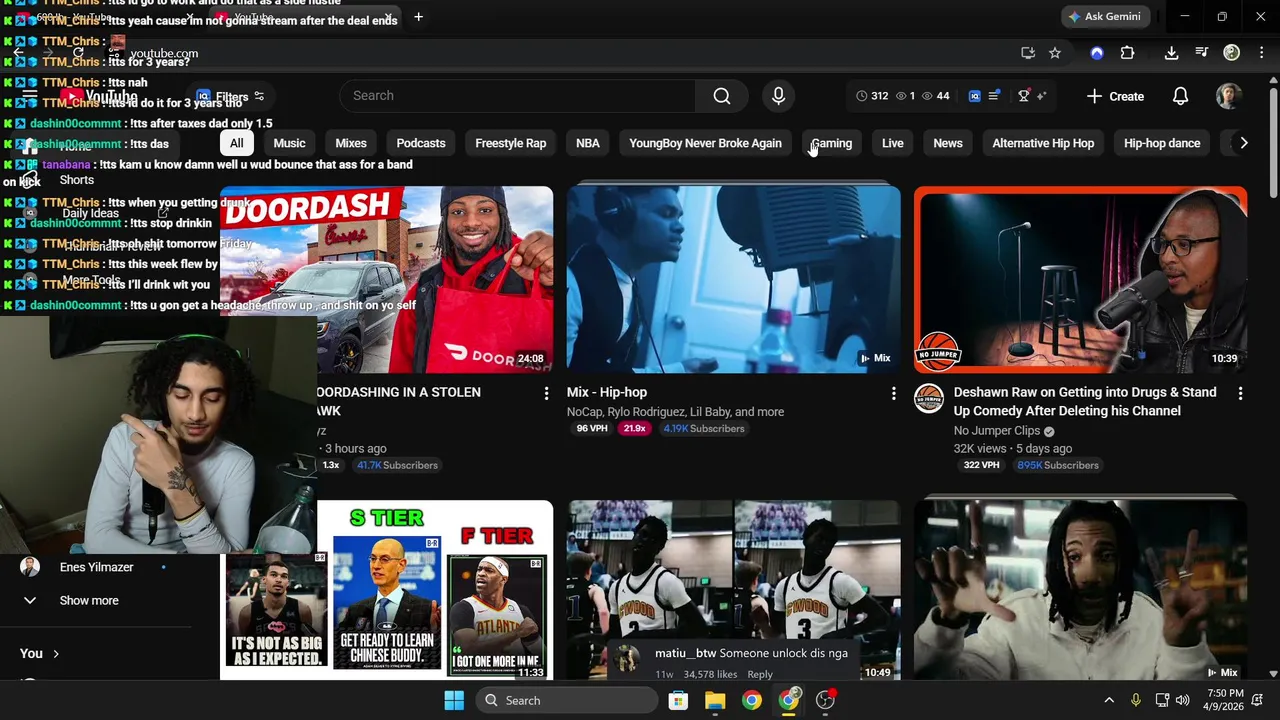The width and height of the screenshot is (1280, 720).
Task: Select the Hip-hop dance chip
Action: [x=1162, y=143]
